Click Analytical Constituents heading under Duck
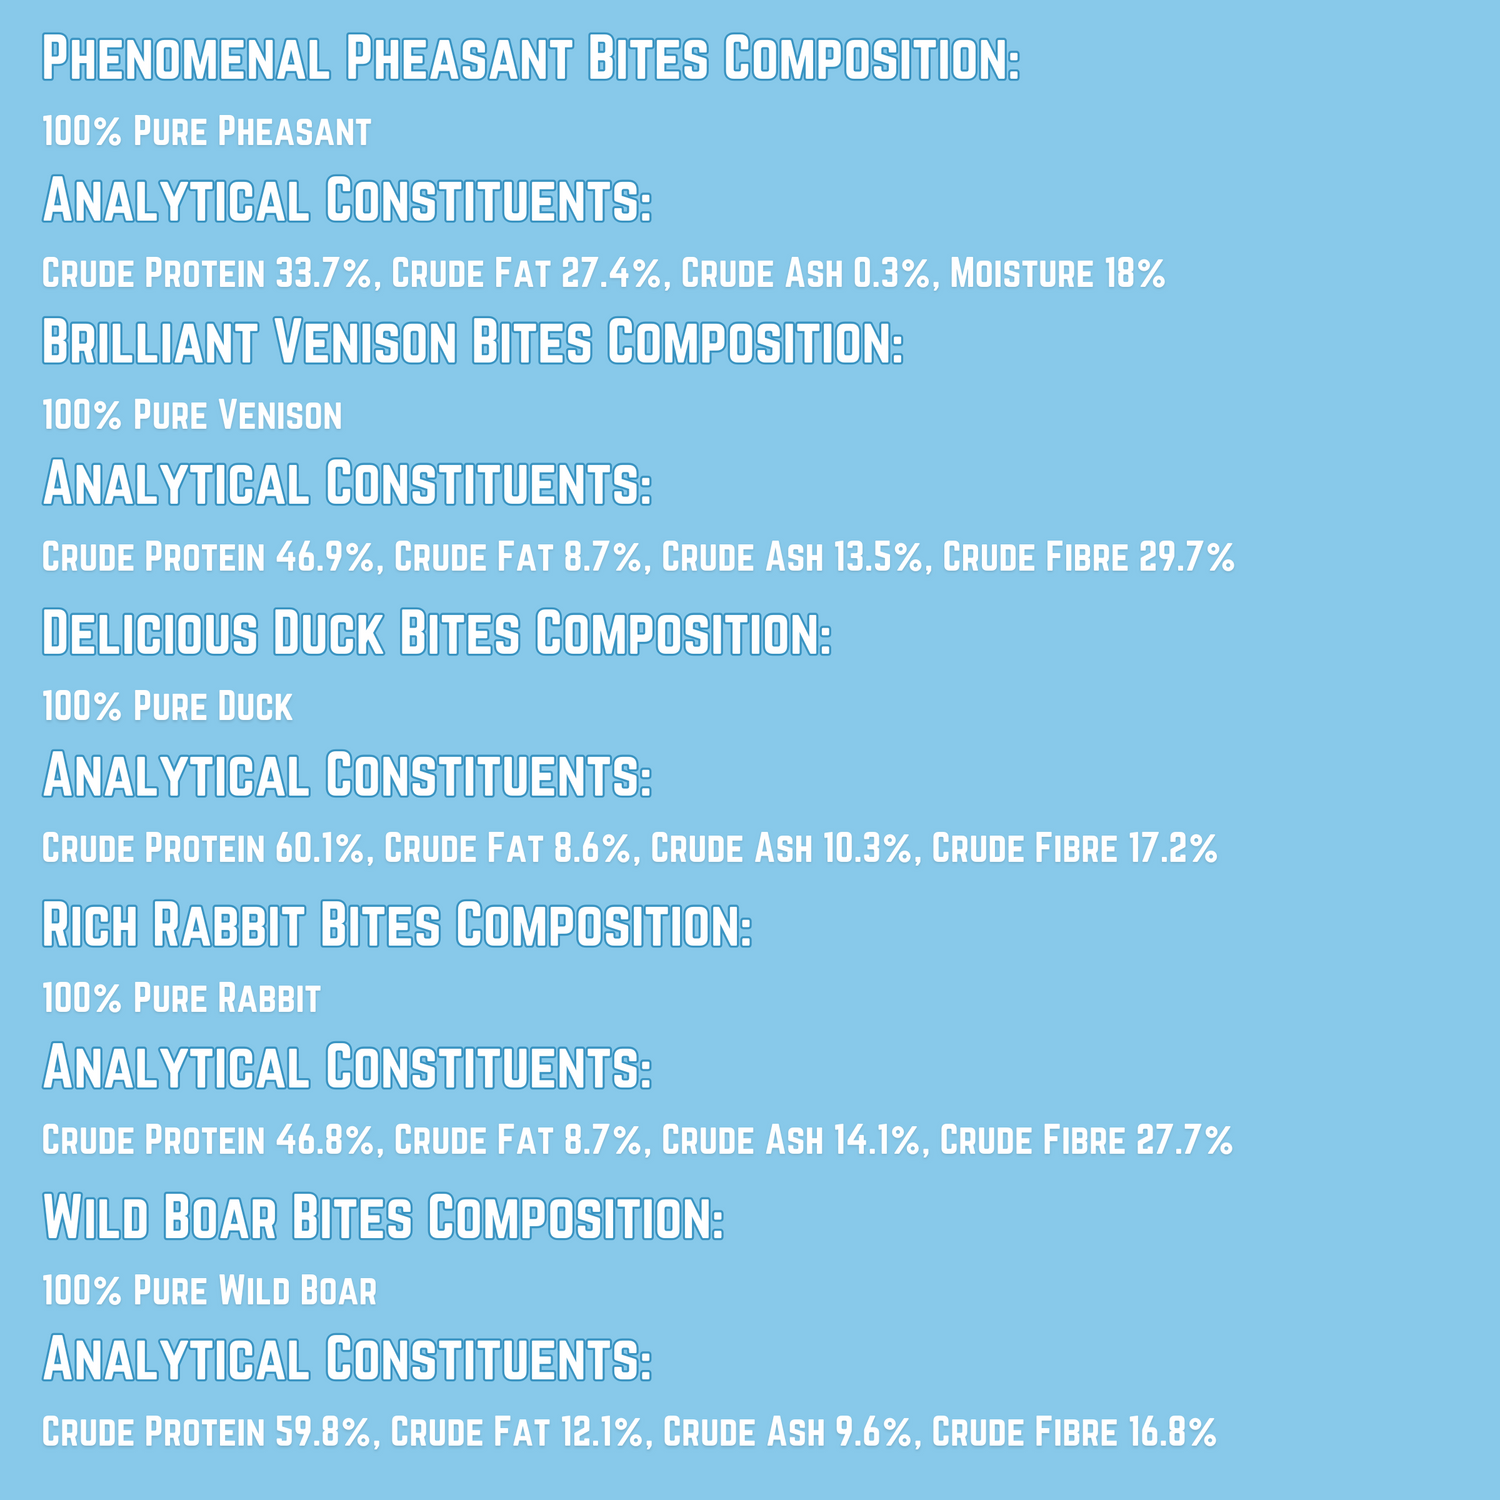Image resolution: width=1500 pixels, height=1500 pixels. [347, 775]
